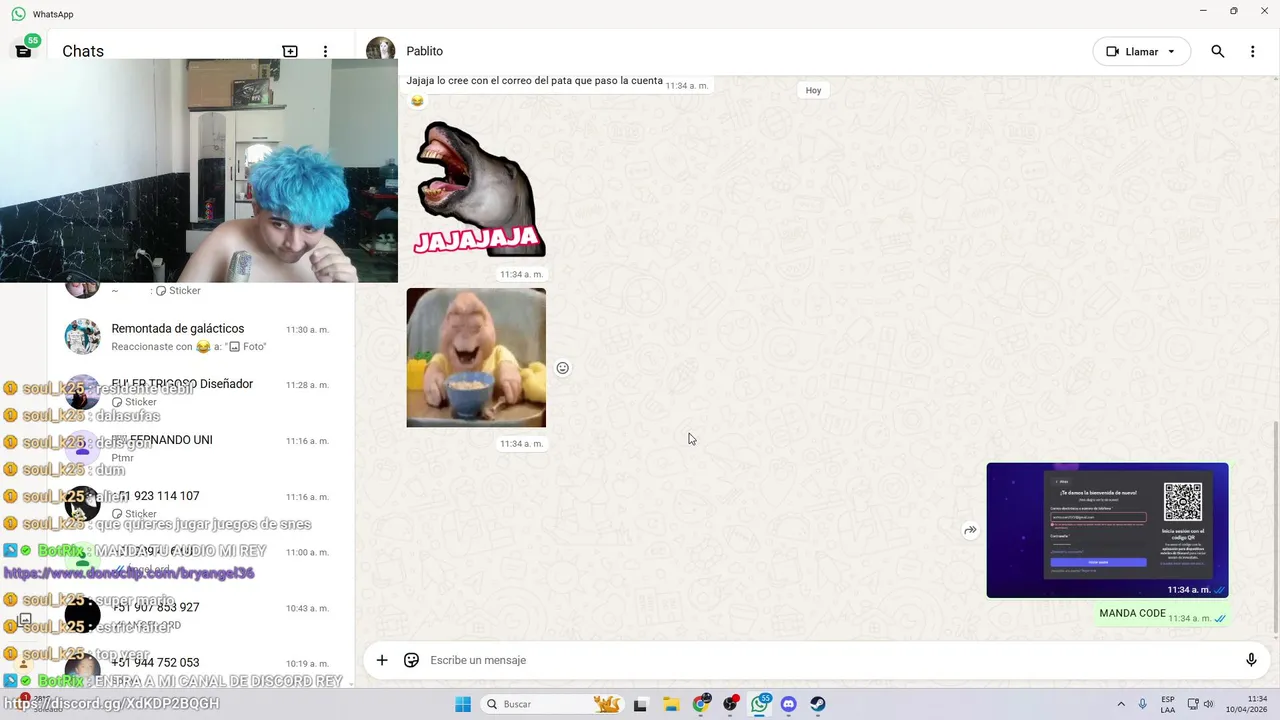Open Discord from taskbar
This screenshot has width=1280, height=720.
(788, 704)
